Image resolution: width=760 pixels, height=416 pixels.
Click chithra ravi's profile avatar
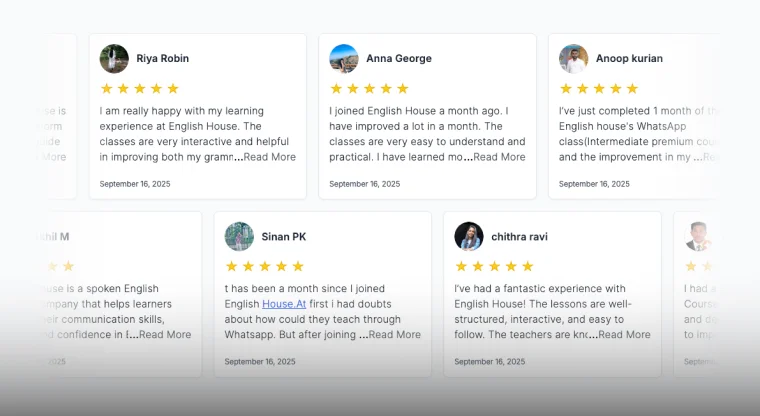pyautogui.click(x=469, y=236)
